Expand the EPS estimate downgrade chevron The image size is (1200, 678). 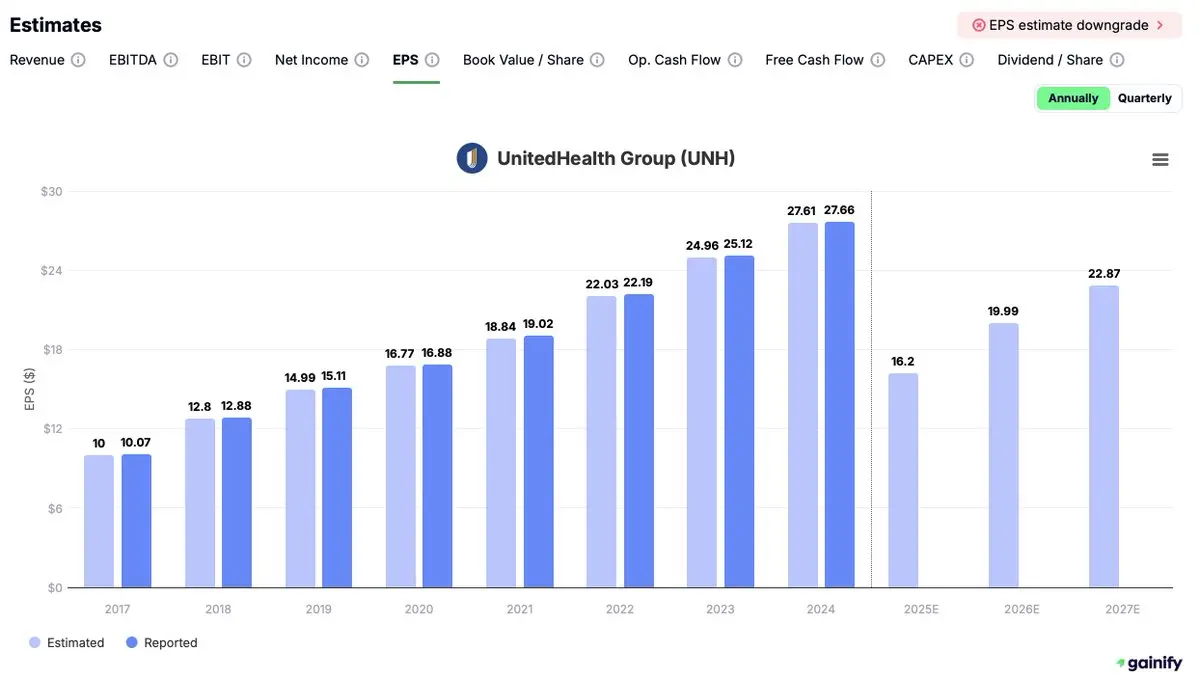coord(1160,25)
